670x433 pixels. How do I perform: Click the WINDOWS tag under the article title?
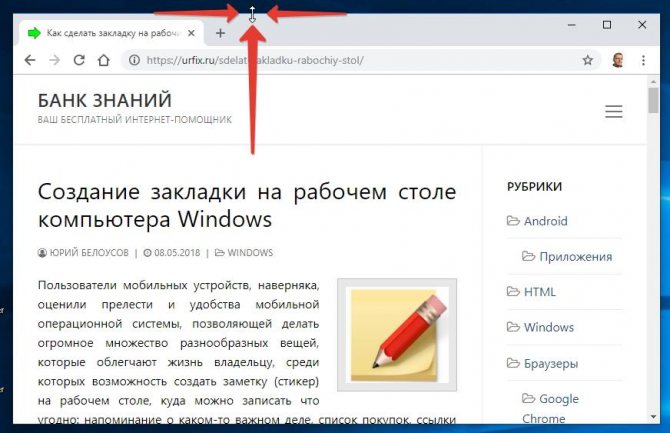[250, 253]
